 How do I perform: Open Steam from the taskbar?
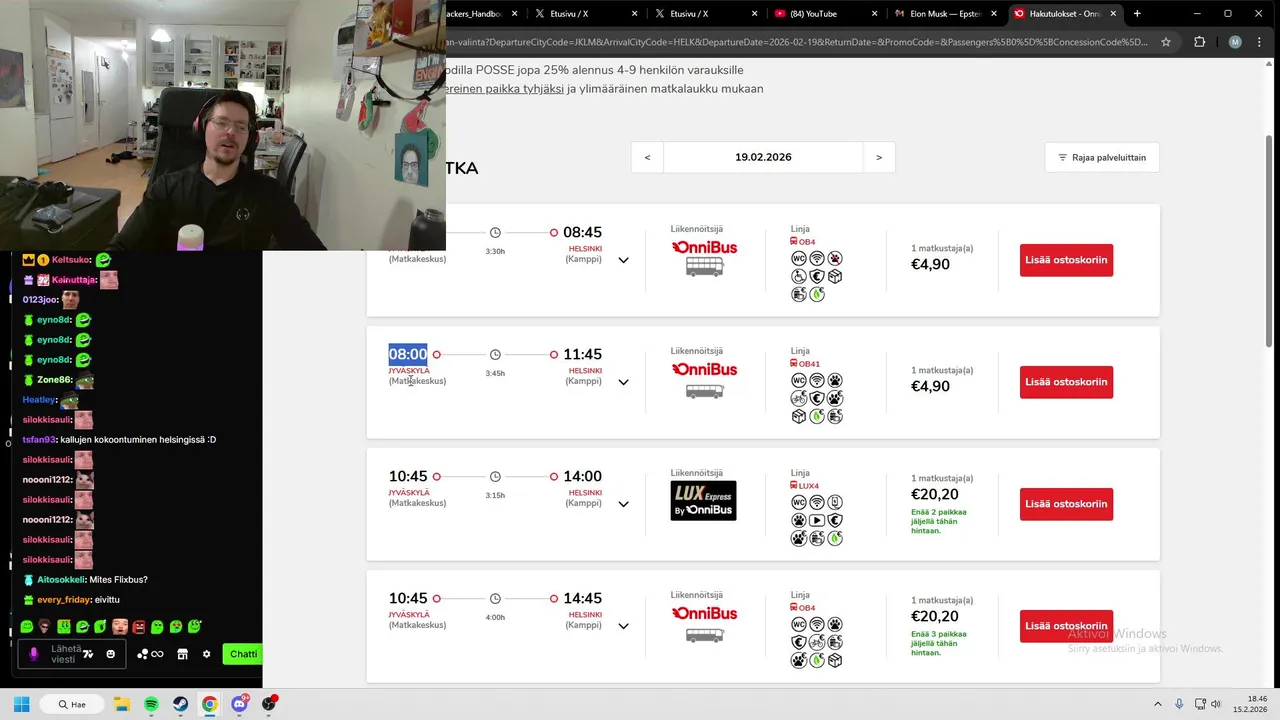click(181, 704)
